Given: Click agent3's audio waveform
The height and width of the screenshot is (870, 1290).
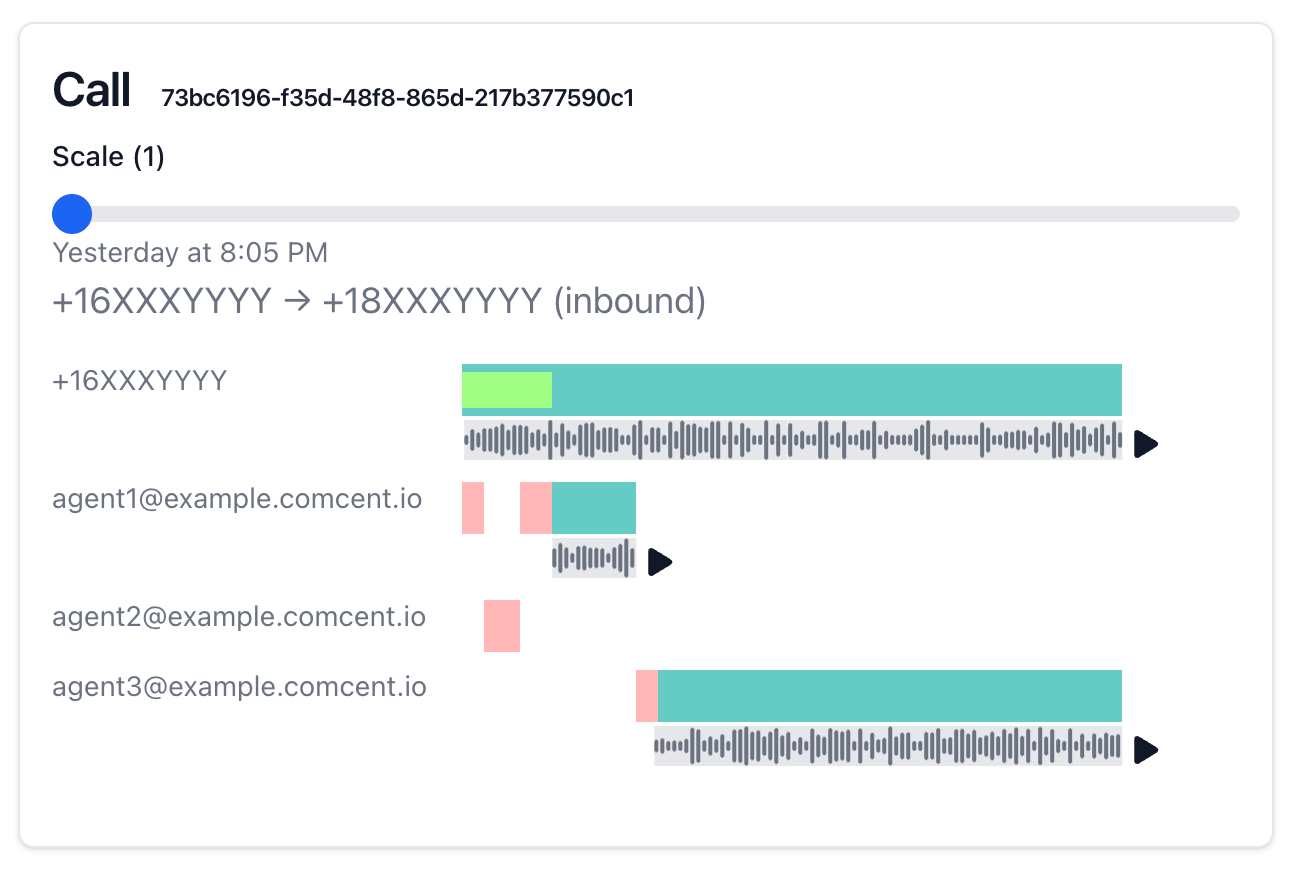Looking at the screenshot, I should click(x=888, y=746).
